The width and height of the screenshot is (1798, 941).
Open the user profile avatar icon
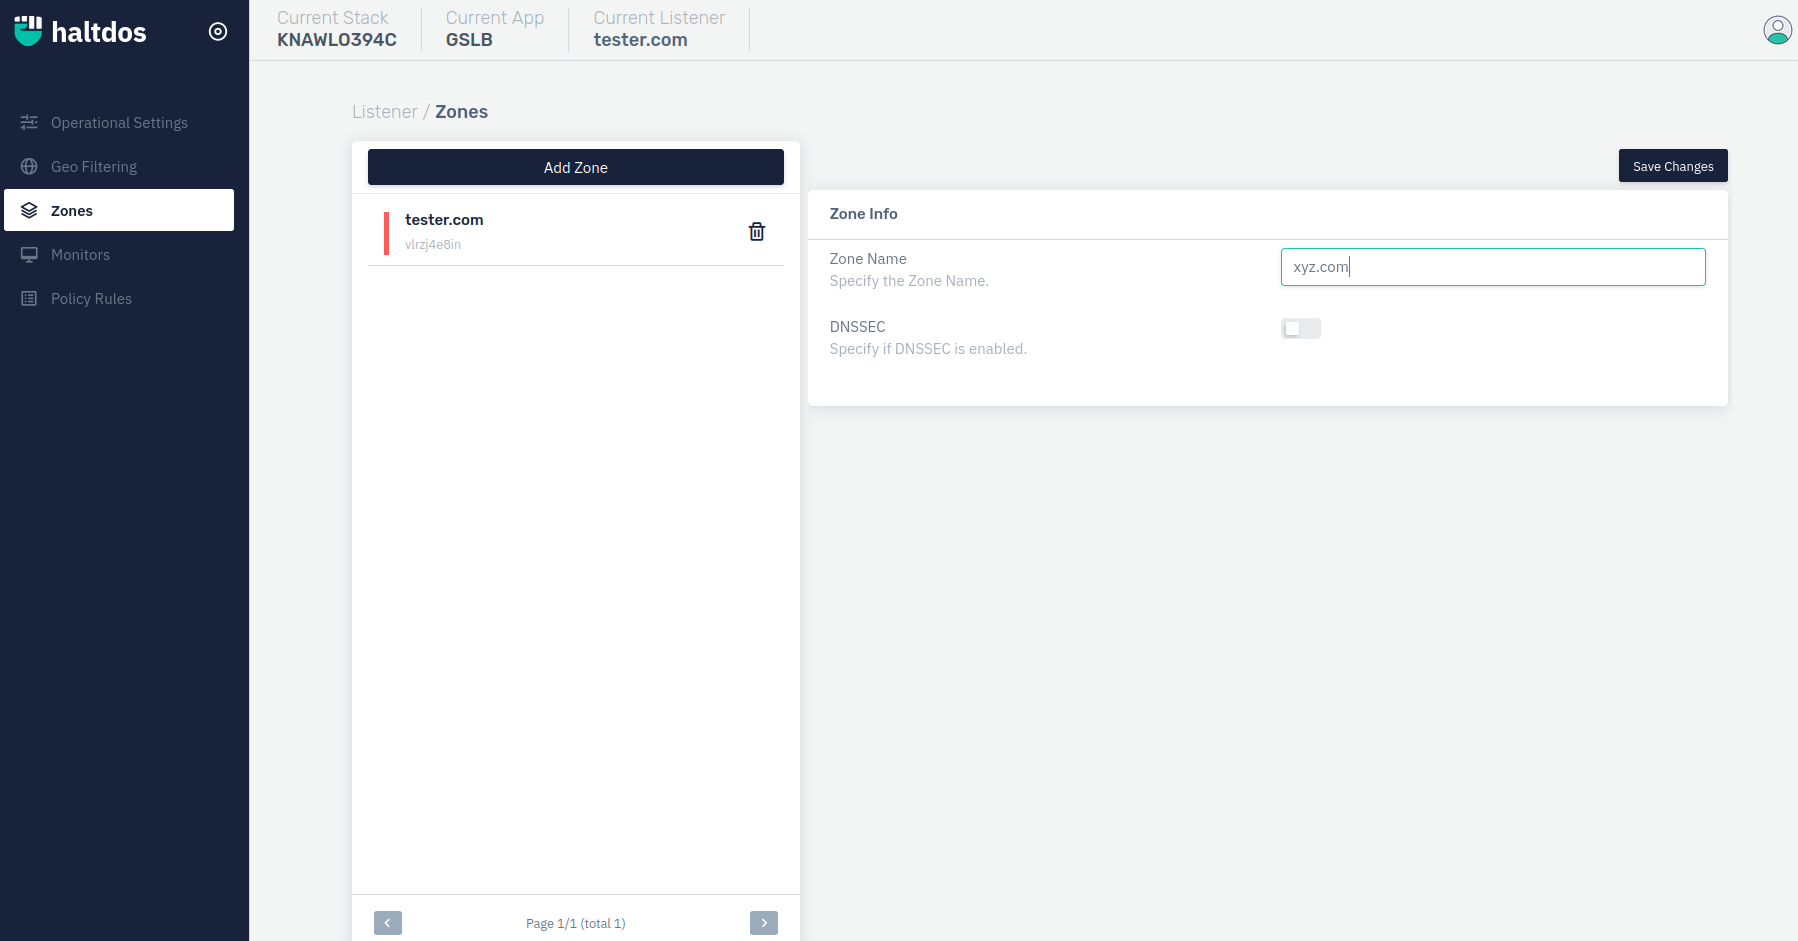pos(1777,30)
